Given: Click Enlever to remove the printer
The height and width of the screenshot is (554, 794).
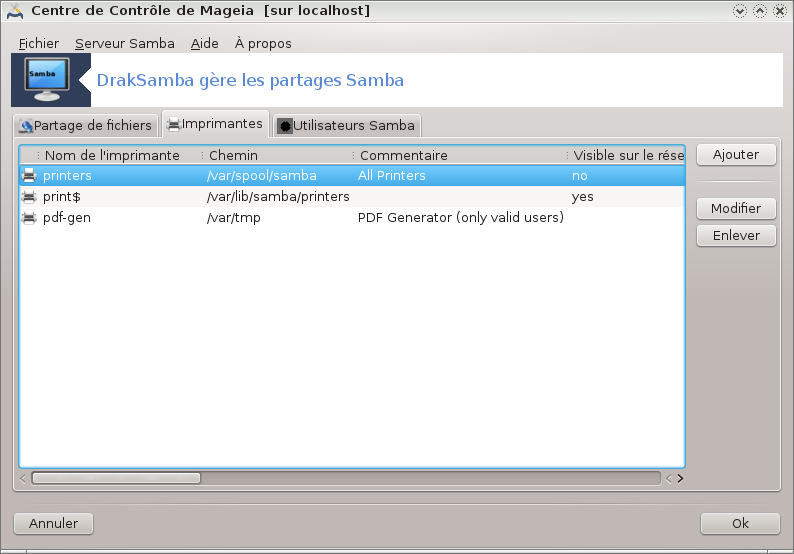Looking at the screenshot, I should coord(736,236).
